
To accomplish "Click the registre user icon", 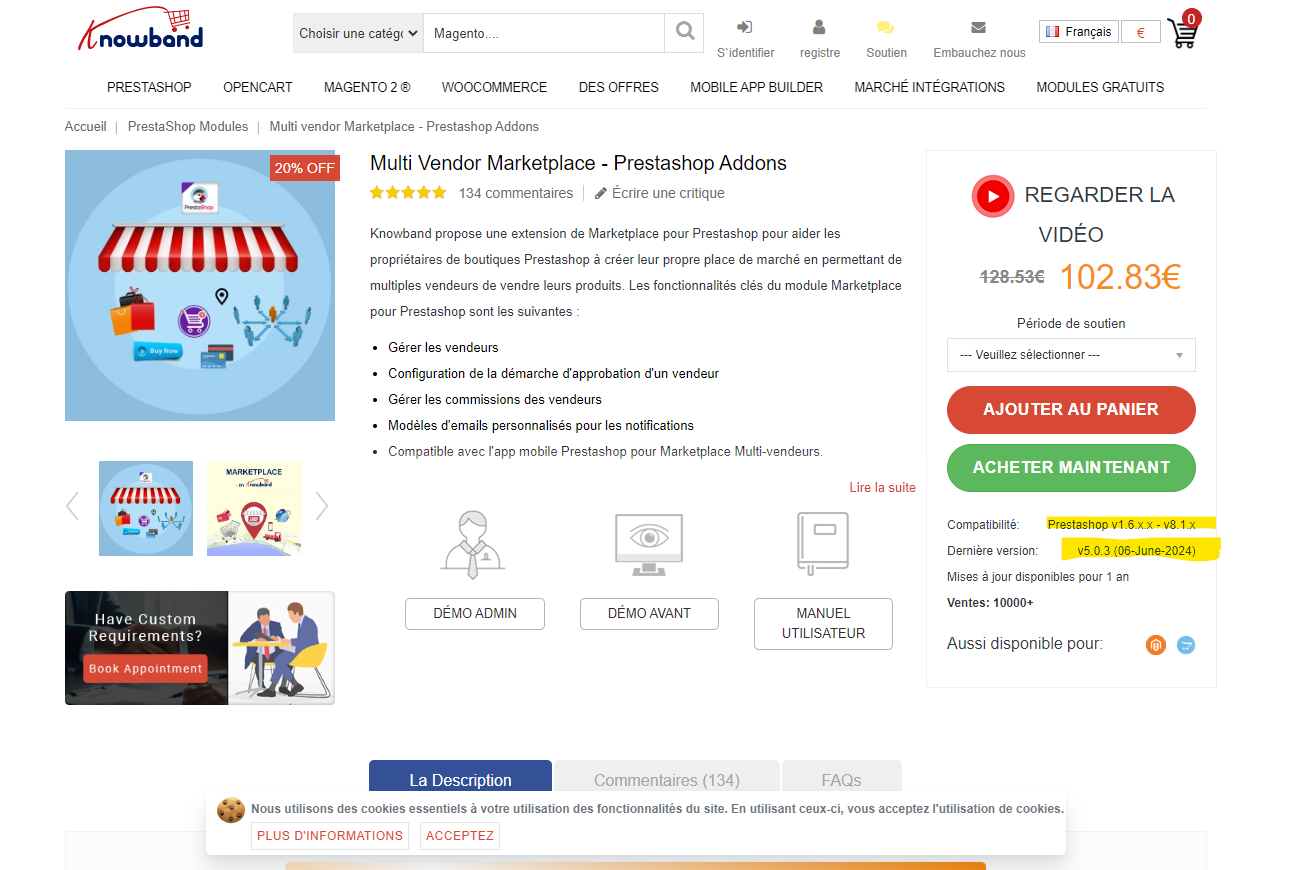I will (819, 27).
